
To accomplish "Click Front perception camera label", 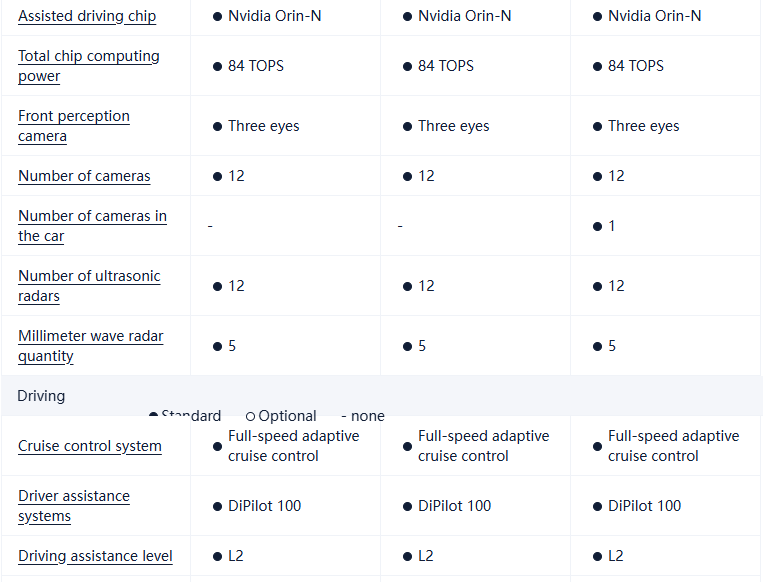I will [x=74, y=126].
